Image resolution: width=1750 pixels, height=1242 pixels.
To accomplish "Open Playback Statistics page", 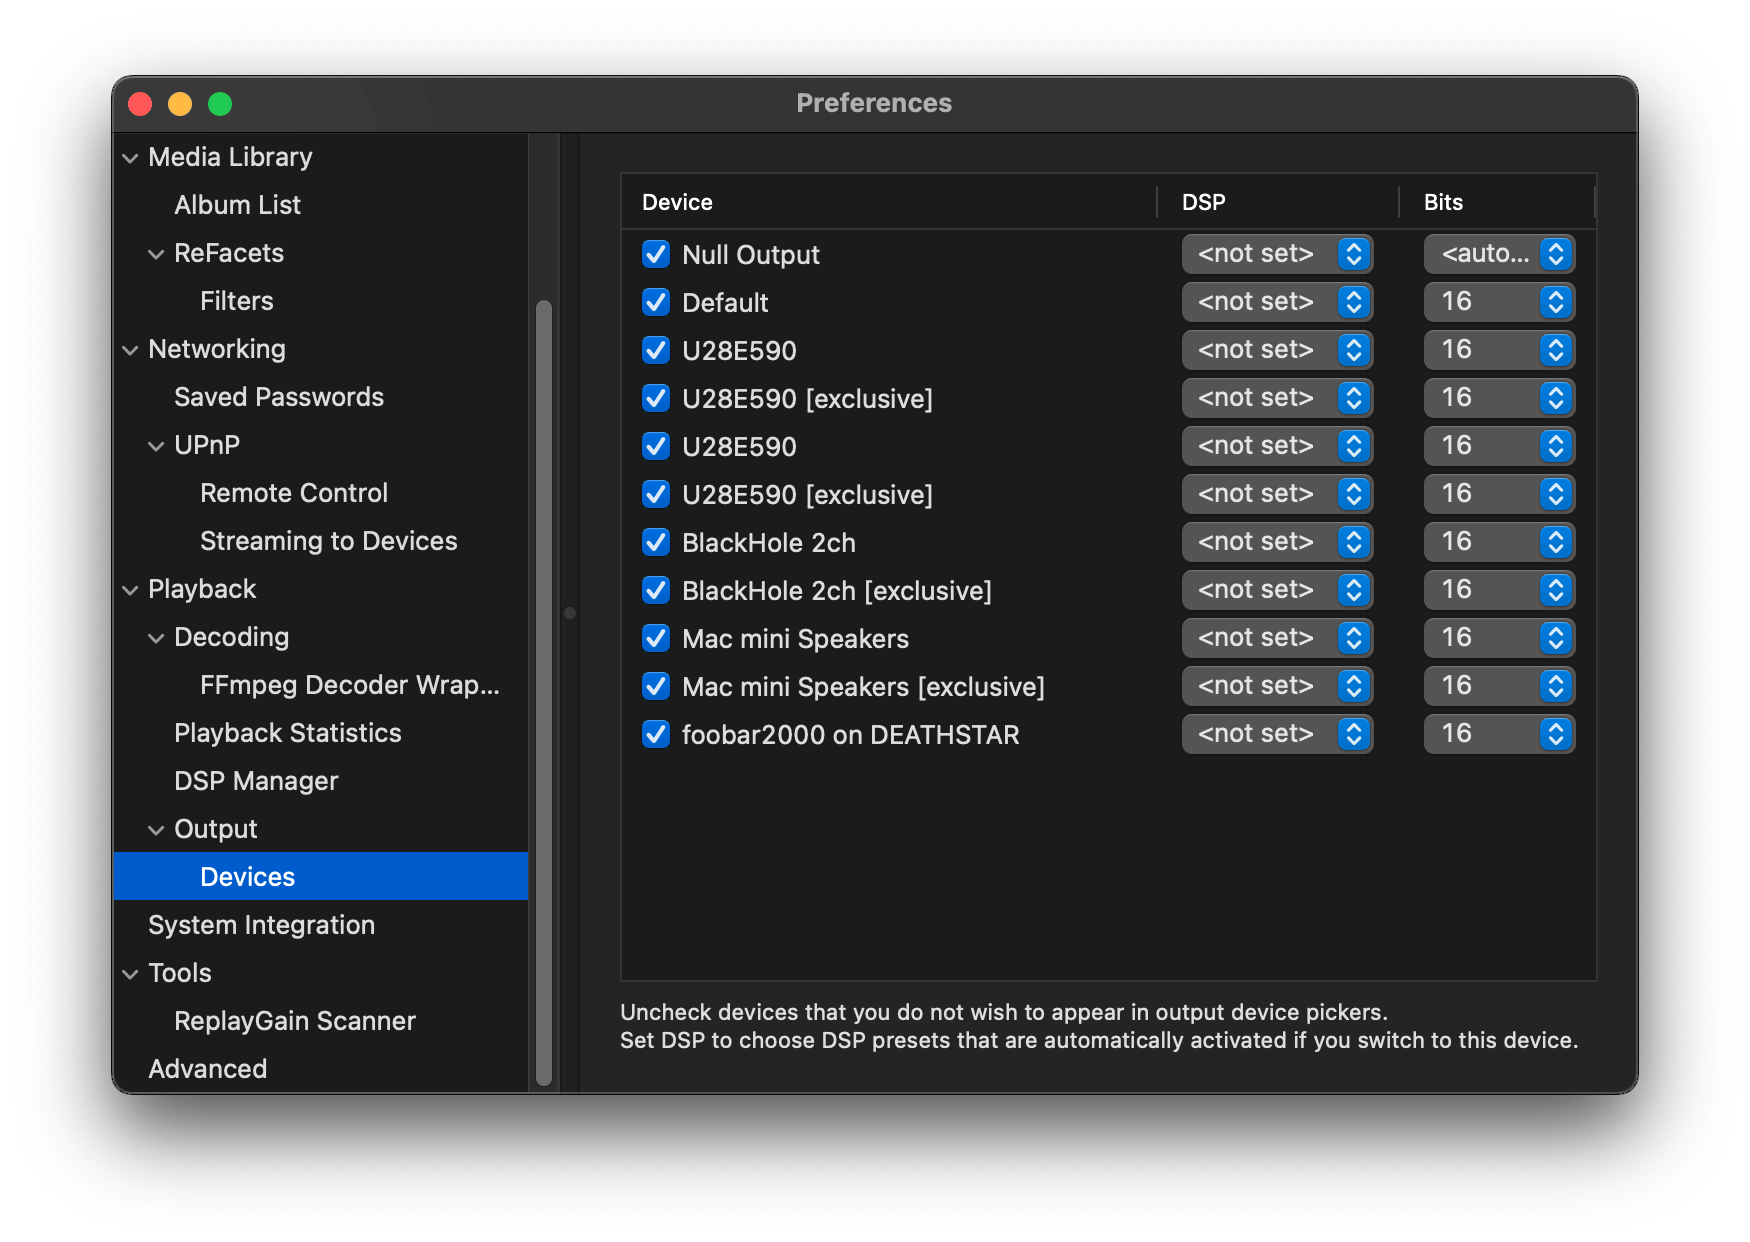I will coord(288,733).
